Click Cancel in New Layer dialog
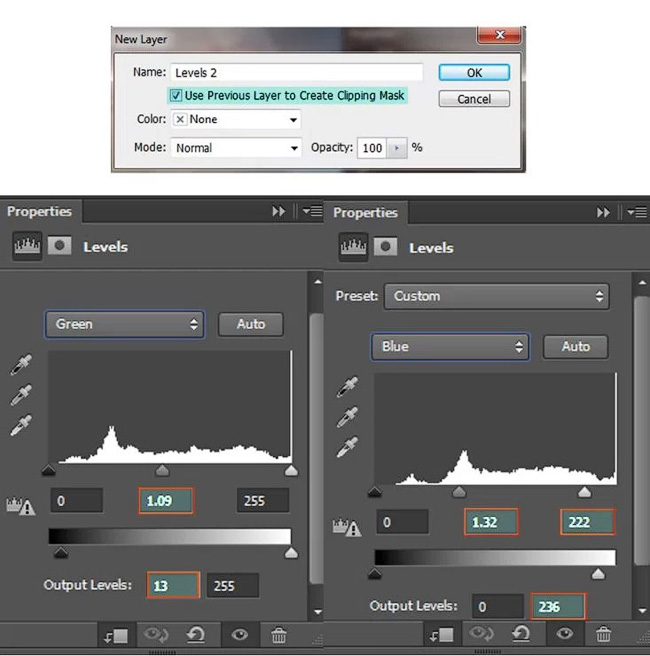The image size is (650, 656). pos(474,99)
